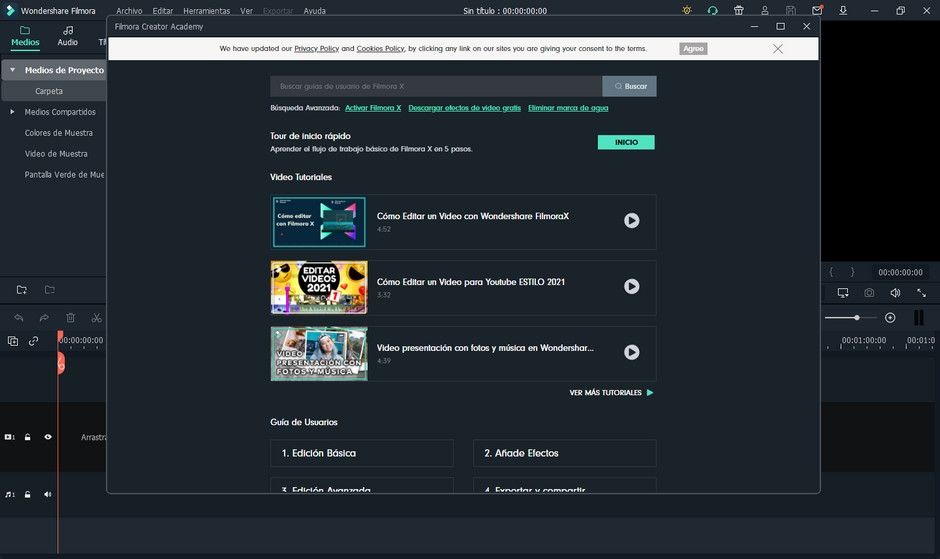Mute the audio track speaker

(x=47, y=494)
